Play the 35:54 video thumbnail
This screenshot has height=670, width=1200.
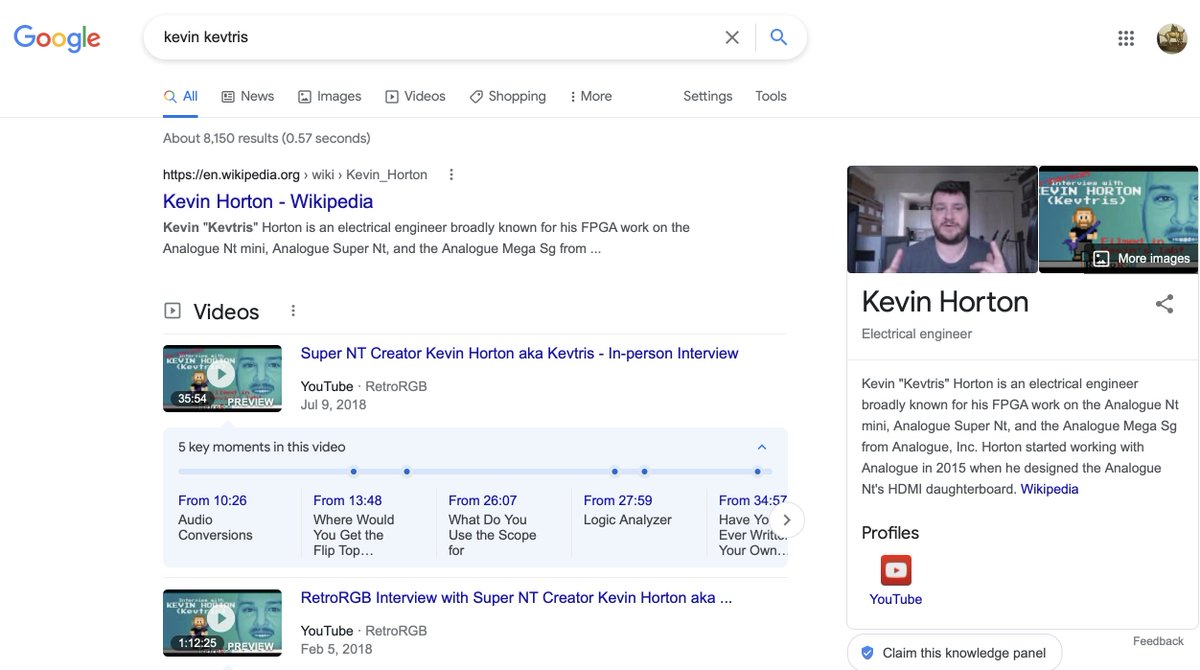(222, 378)
